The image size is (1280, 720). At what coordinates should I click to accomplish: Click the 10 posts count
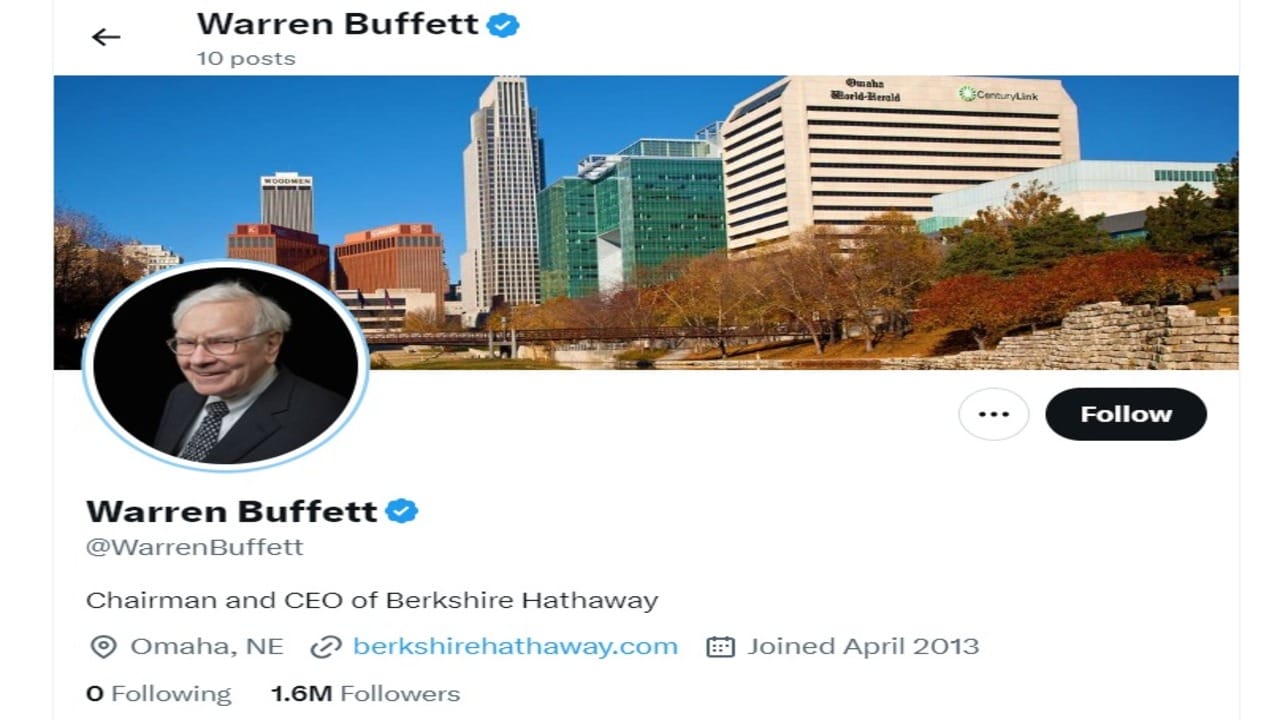246,58
